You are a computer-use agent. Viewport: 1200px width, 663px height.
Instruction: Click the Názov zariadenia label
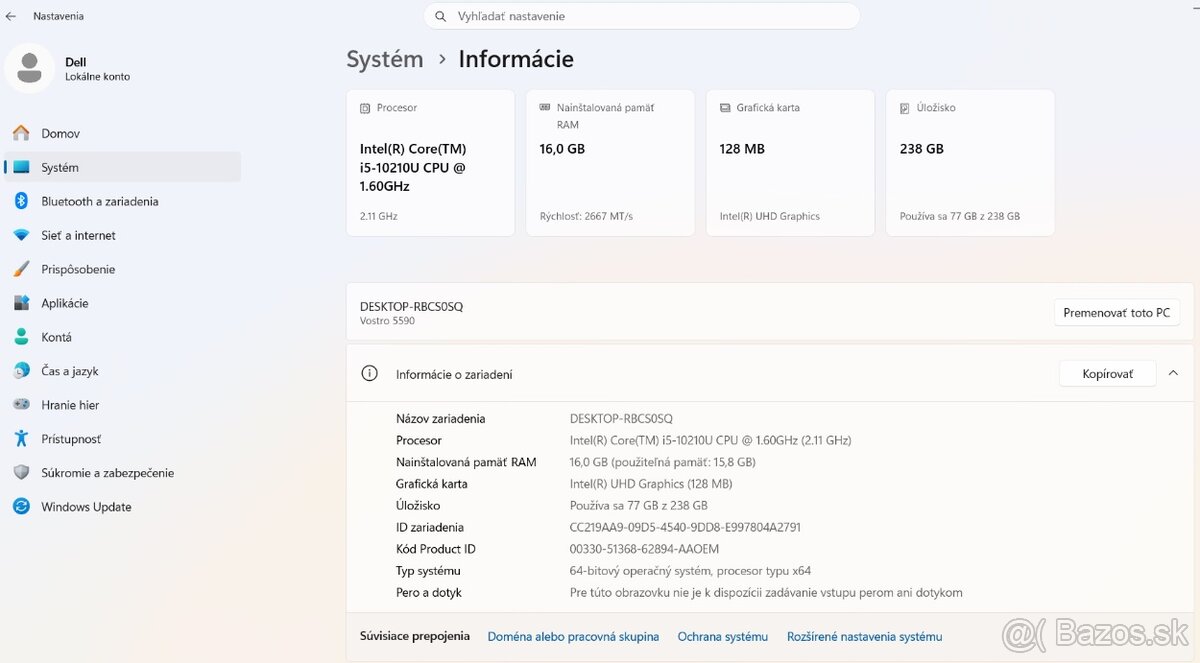(441, 419)
